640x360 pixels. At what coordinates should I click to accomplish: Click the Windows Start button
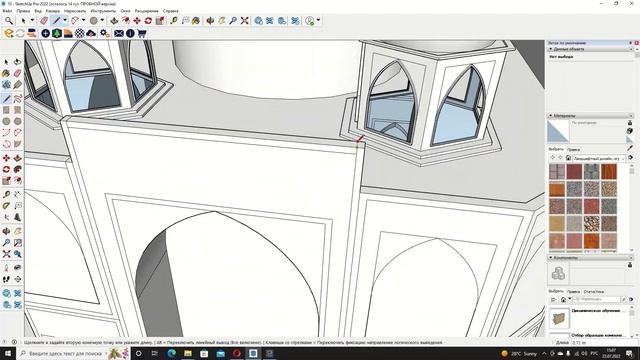tap(7, 353)
